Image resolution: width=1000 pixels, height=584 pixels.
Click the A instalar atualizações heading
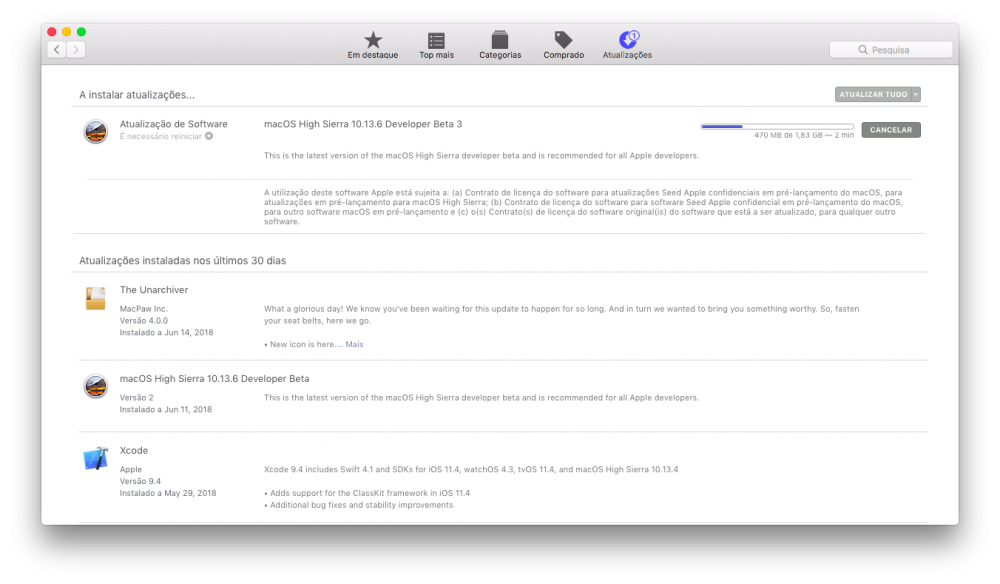(x=136, y=95)
